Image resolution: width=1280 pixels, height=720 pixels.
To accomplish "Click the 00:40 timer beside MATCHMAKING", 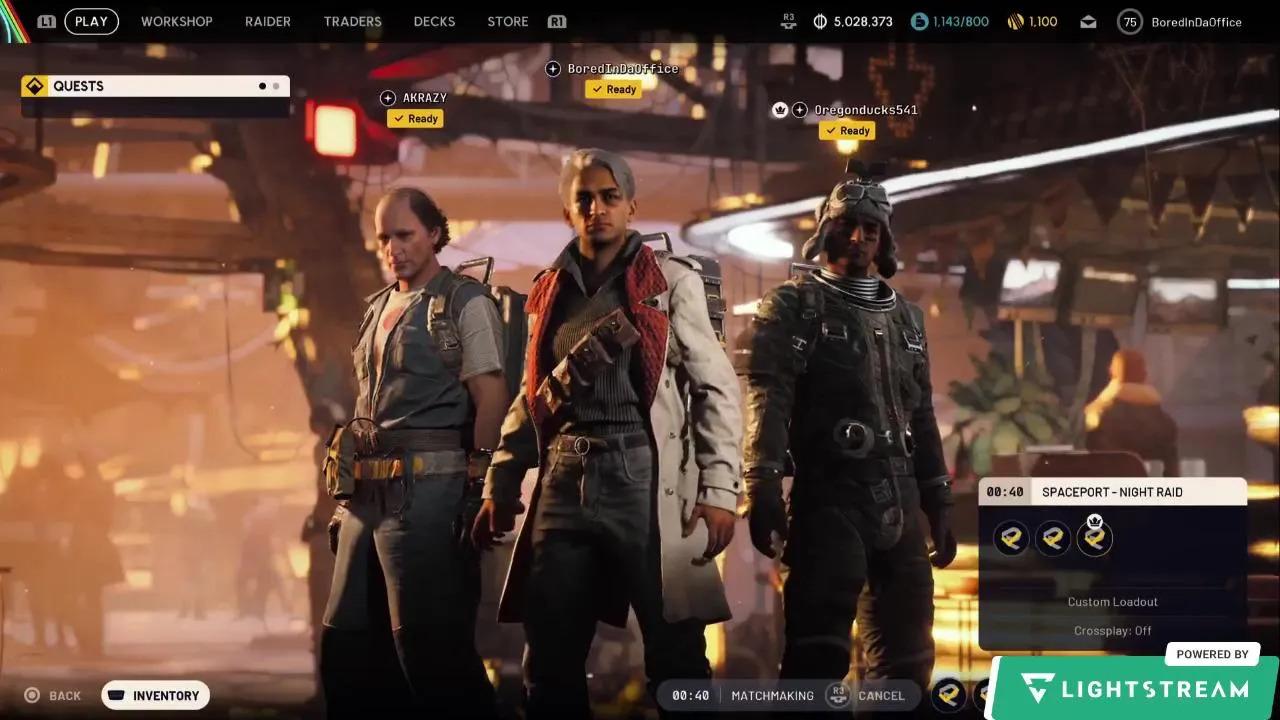I will pos(690,696).
